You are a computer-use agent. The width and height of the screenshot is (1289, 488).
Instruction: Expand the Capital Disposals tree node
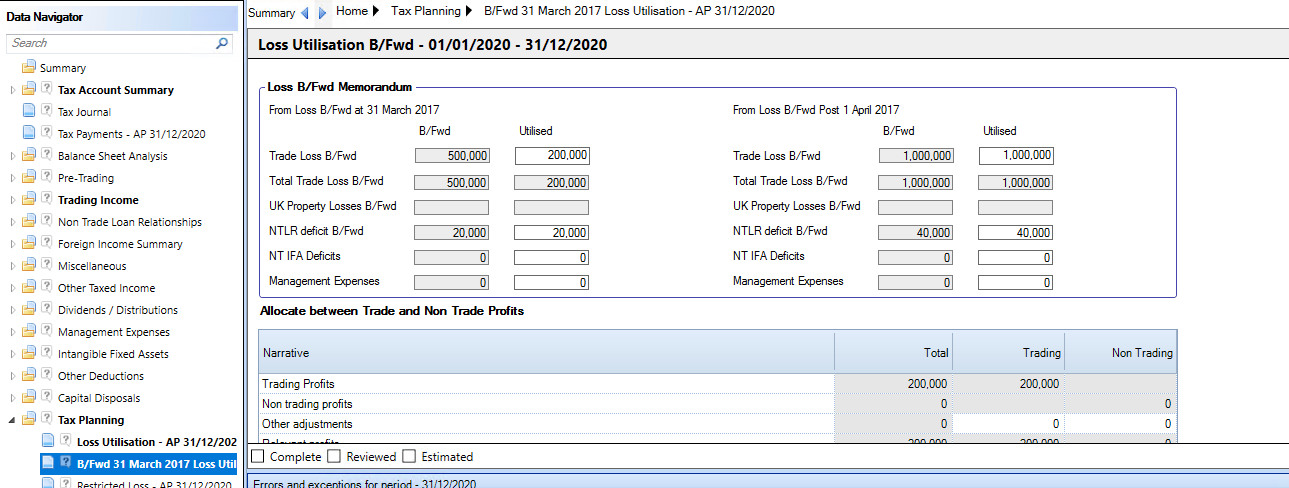click(13, 398)
